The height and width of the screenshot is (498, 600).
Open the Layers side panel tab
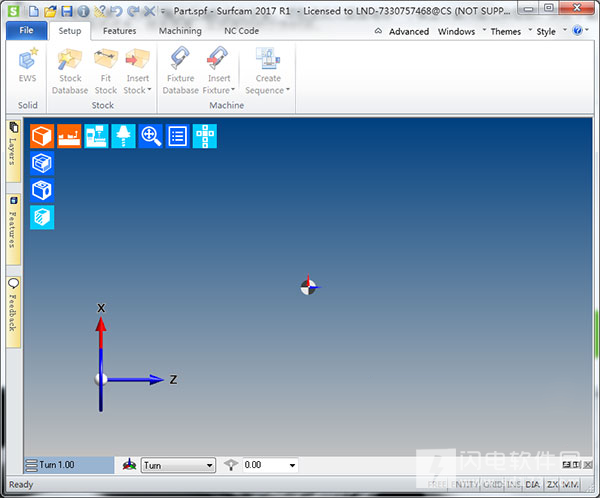point(13,151)
